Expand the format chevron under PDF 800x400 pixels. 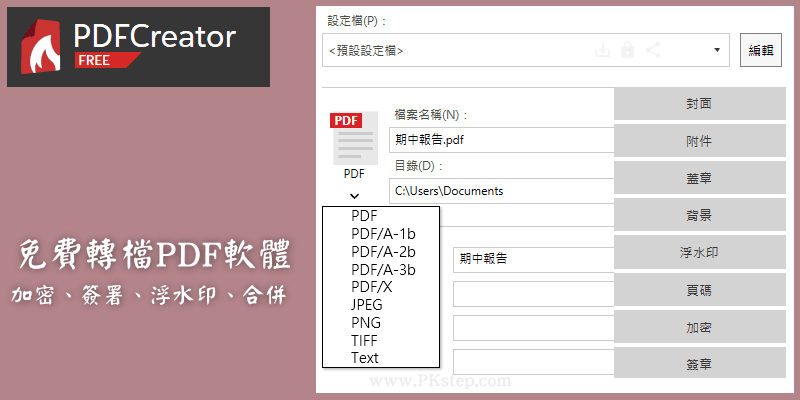[x=355, y=196]
